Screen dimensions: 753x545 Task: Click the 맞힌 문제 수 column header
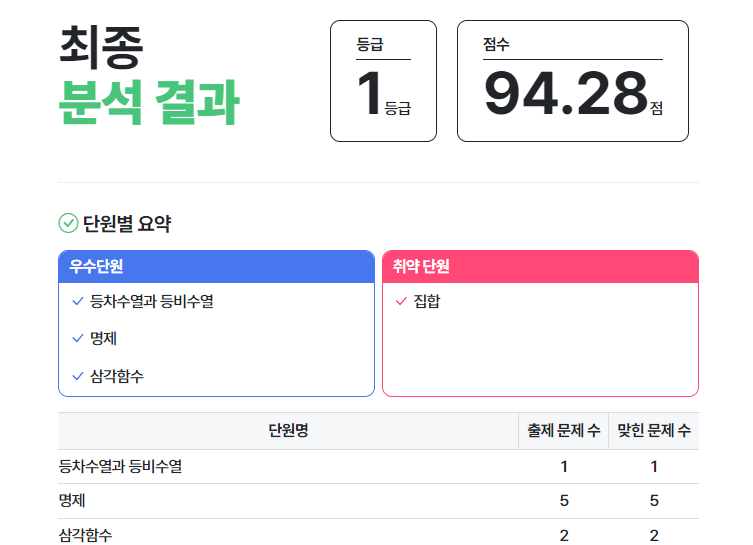coord(654,431)
